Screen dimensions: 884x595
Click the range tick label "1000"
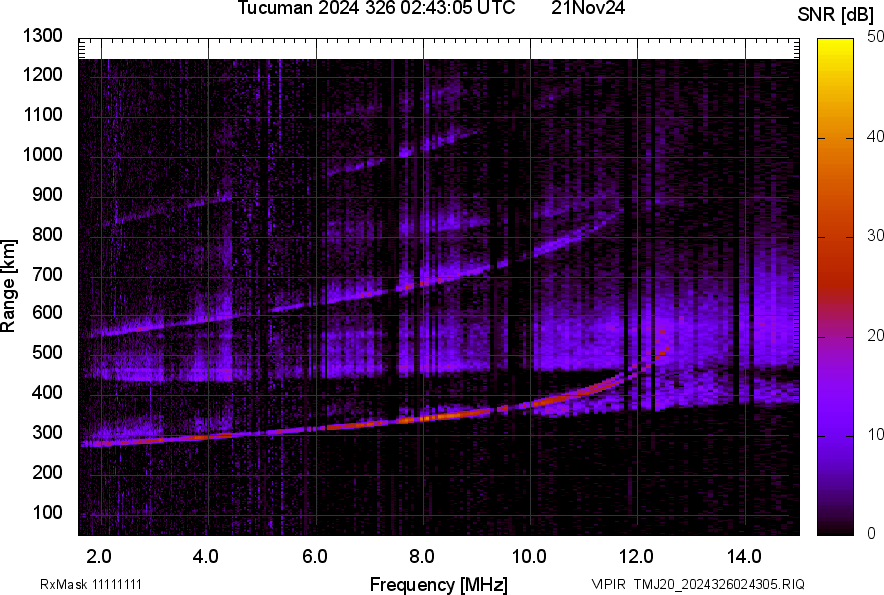click(x=42, y=154)
